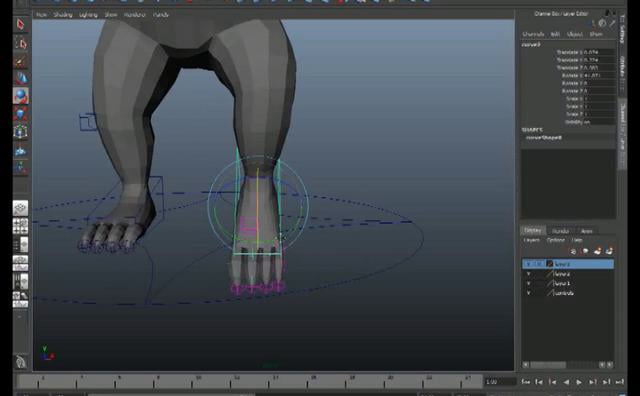This screenshot has width=640, height=396.
Task: Open the Lighting viewport menu
Action: coord(88,15)
